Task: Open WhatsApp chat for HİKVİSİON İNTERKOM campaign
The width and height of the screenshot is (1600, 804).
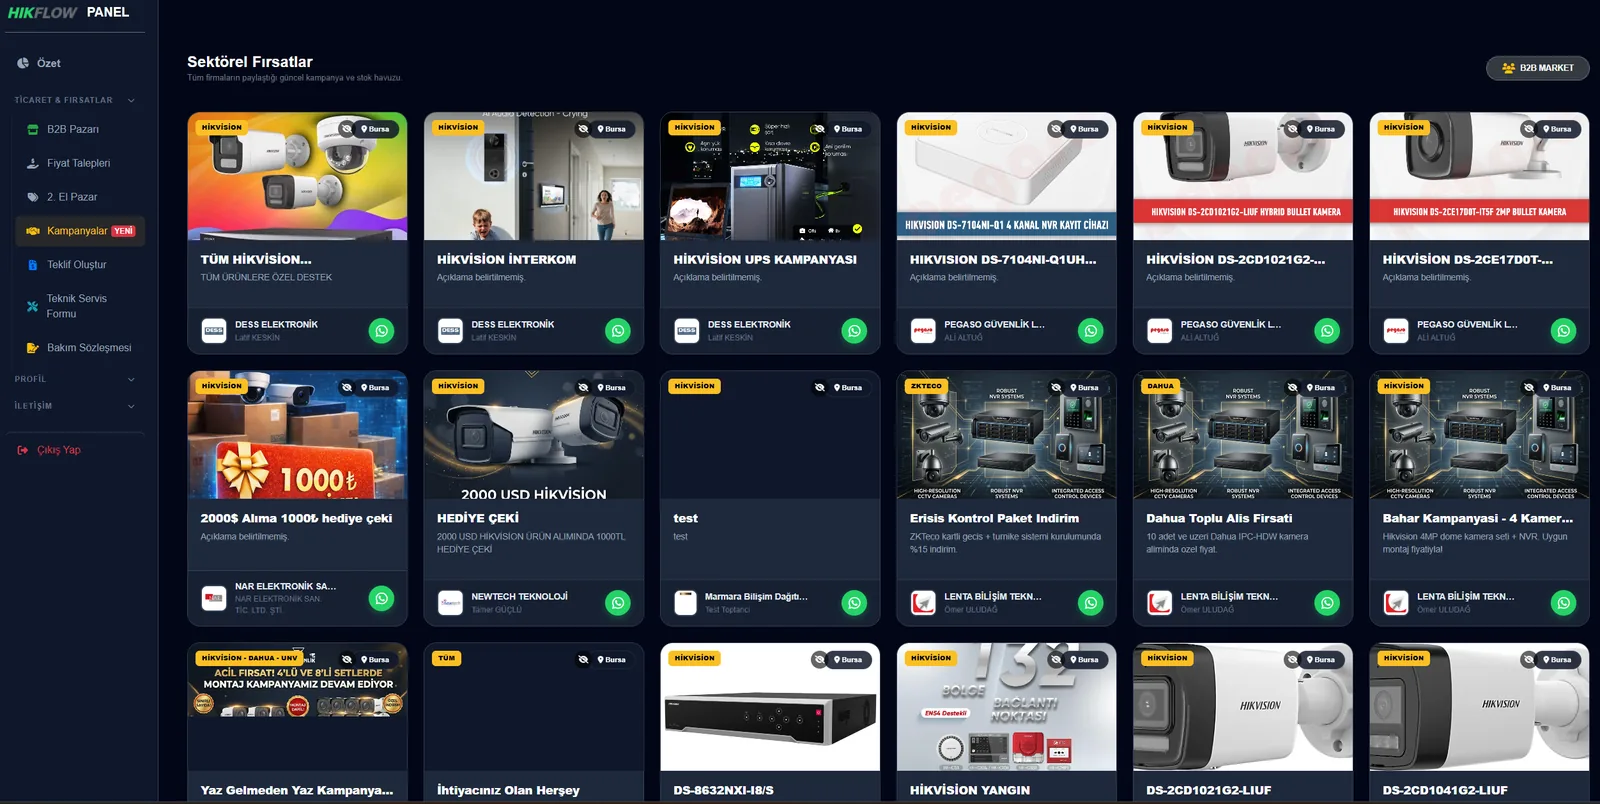Action: pyautogui.click(x=618, y=331)
